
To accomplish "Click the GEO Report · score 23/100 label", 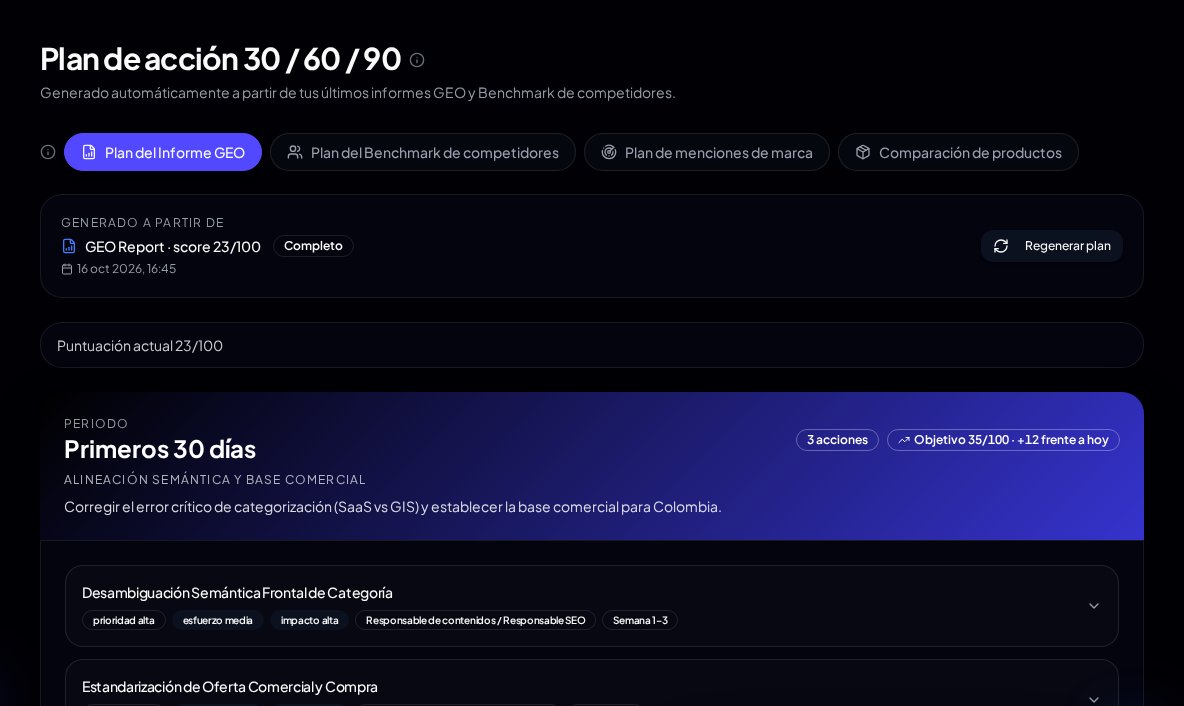I will (173, 247).
